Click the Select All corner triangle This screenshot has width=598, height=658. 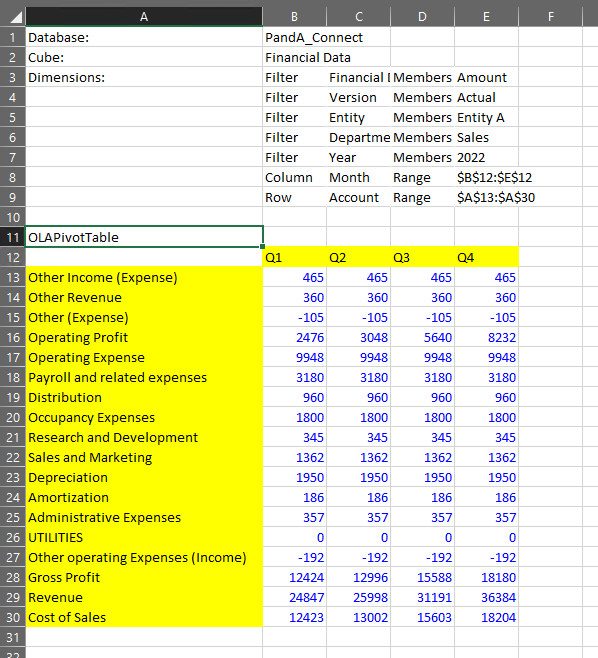click(x=15, y=17)
